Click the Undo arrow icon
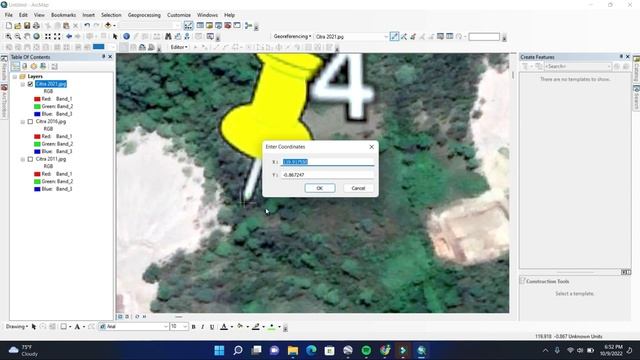The width and height of the screenshot is (640, 360). click(x=87, y=26)
